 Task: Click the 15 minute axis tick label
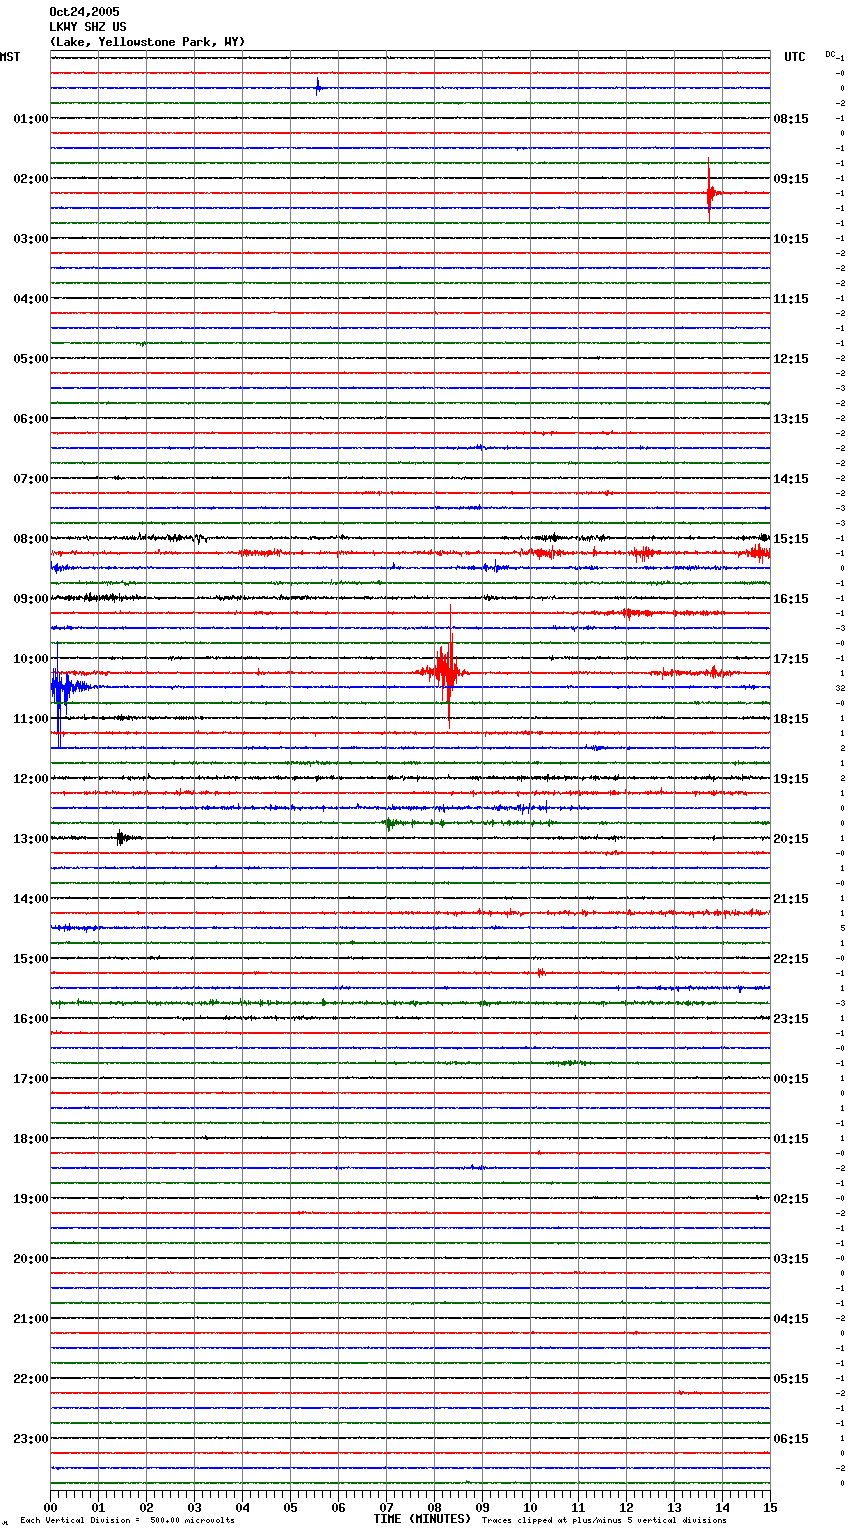point(770,1507)
